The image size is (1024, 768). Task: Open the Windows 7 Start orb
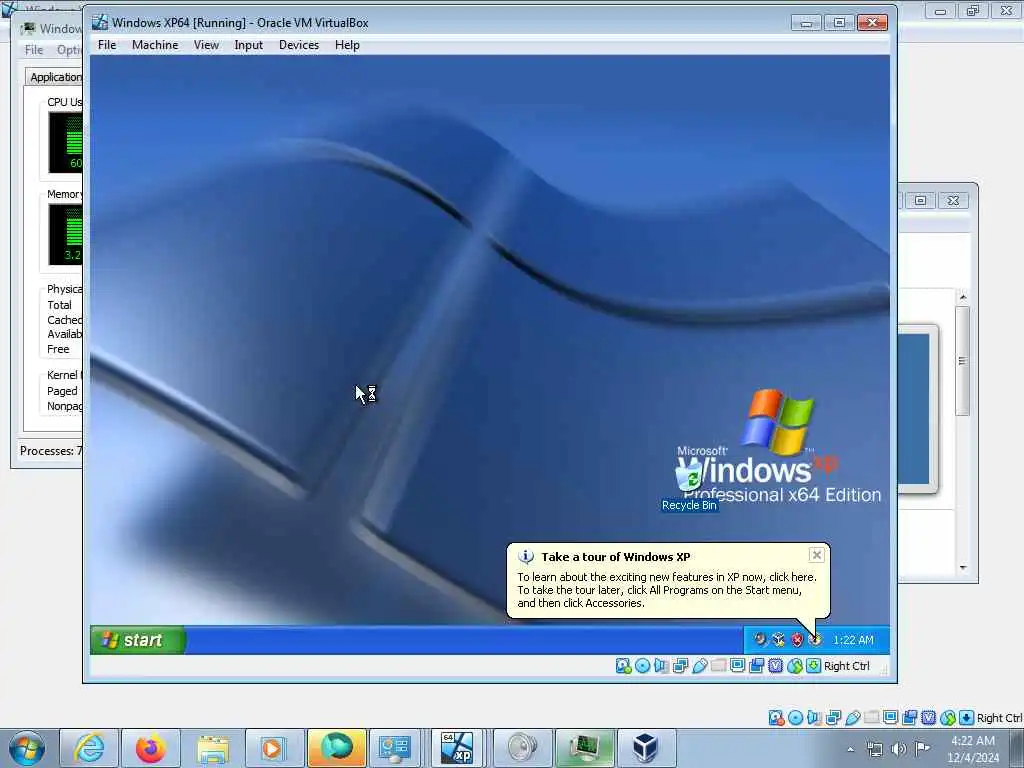(27, 748)
